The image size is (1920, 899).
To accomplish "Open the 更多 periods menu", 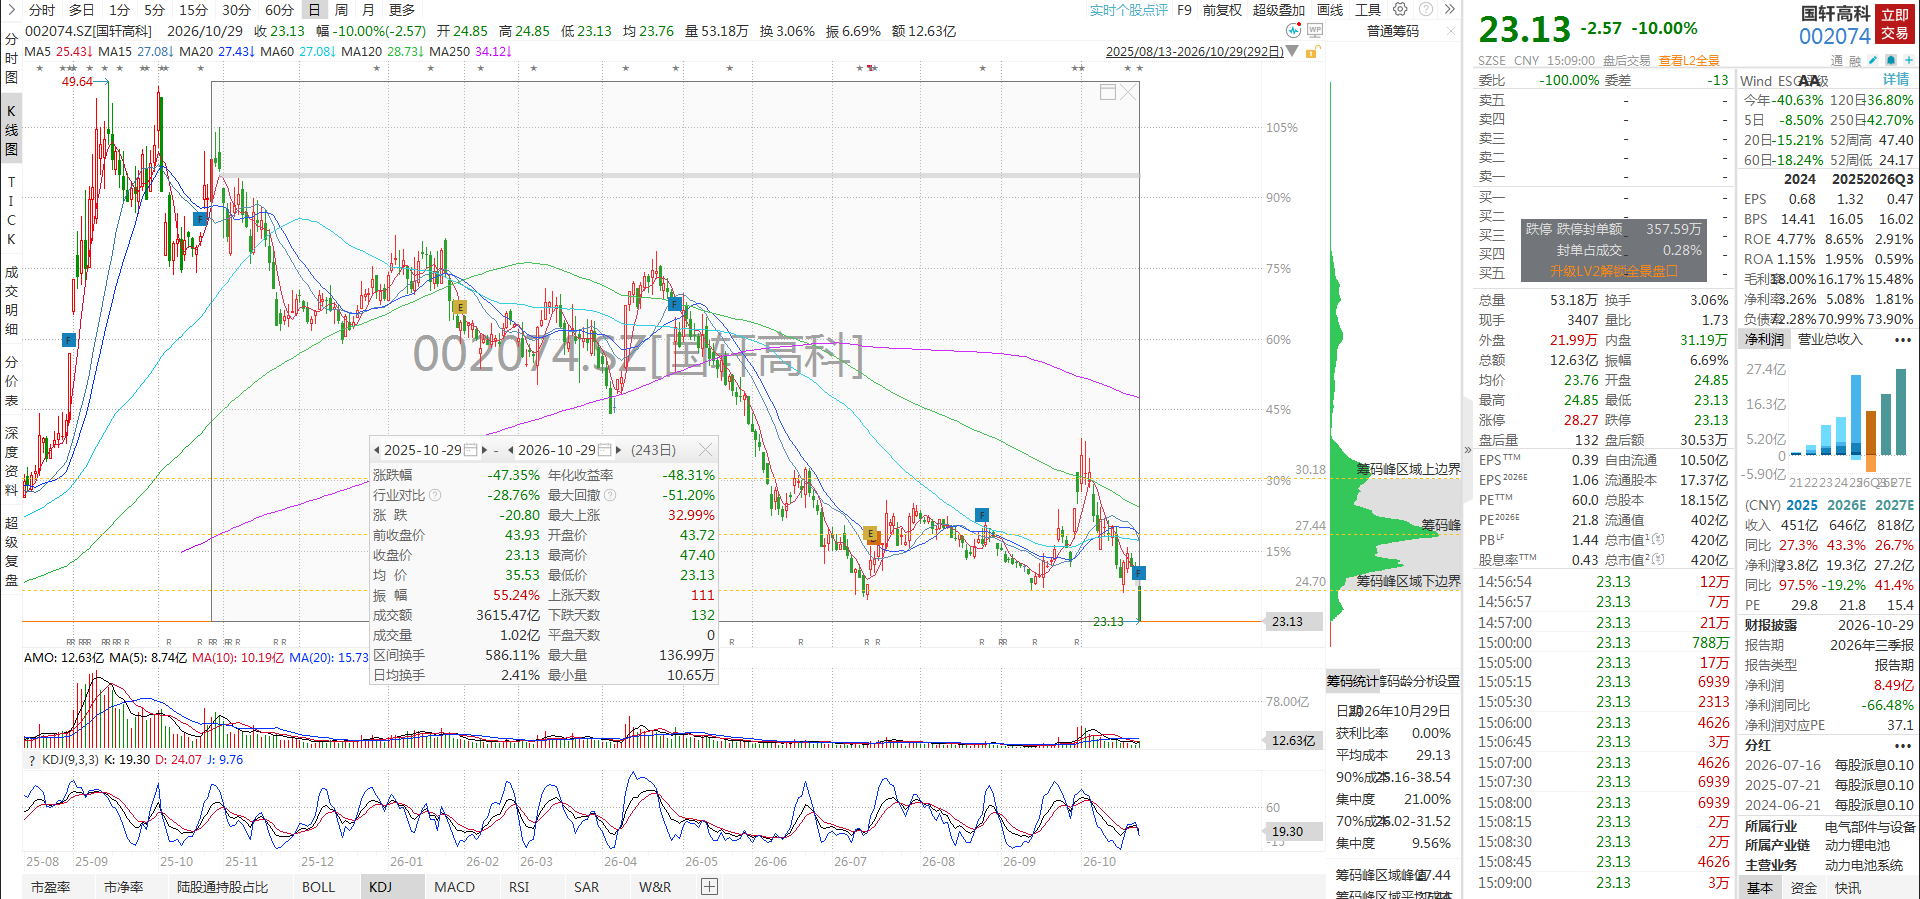I will 402,10.
